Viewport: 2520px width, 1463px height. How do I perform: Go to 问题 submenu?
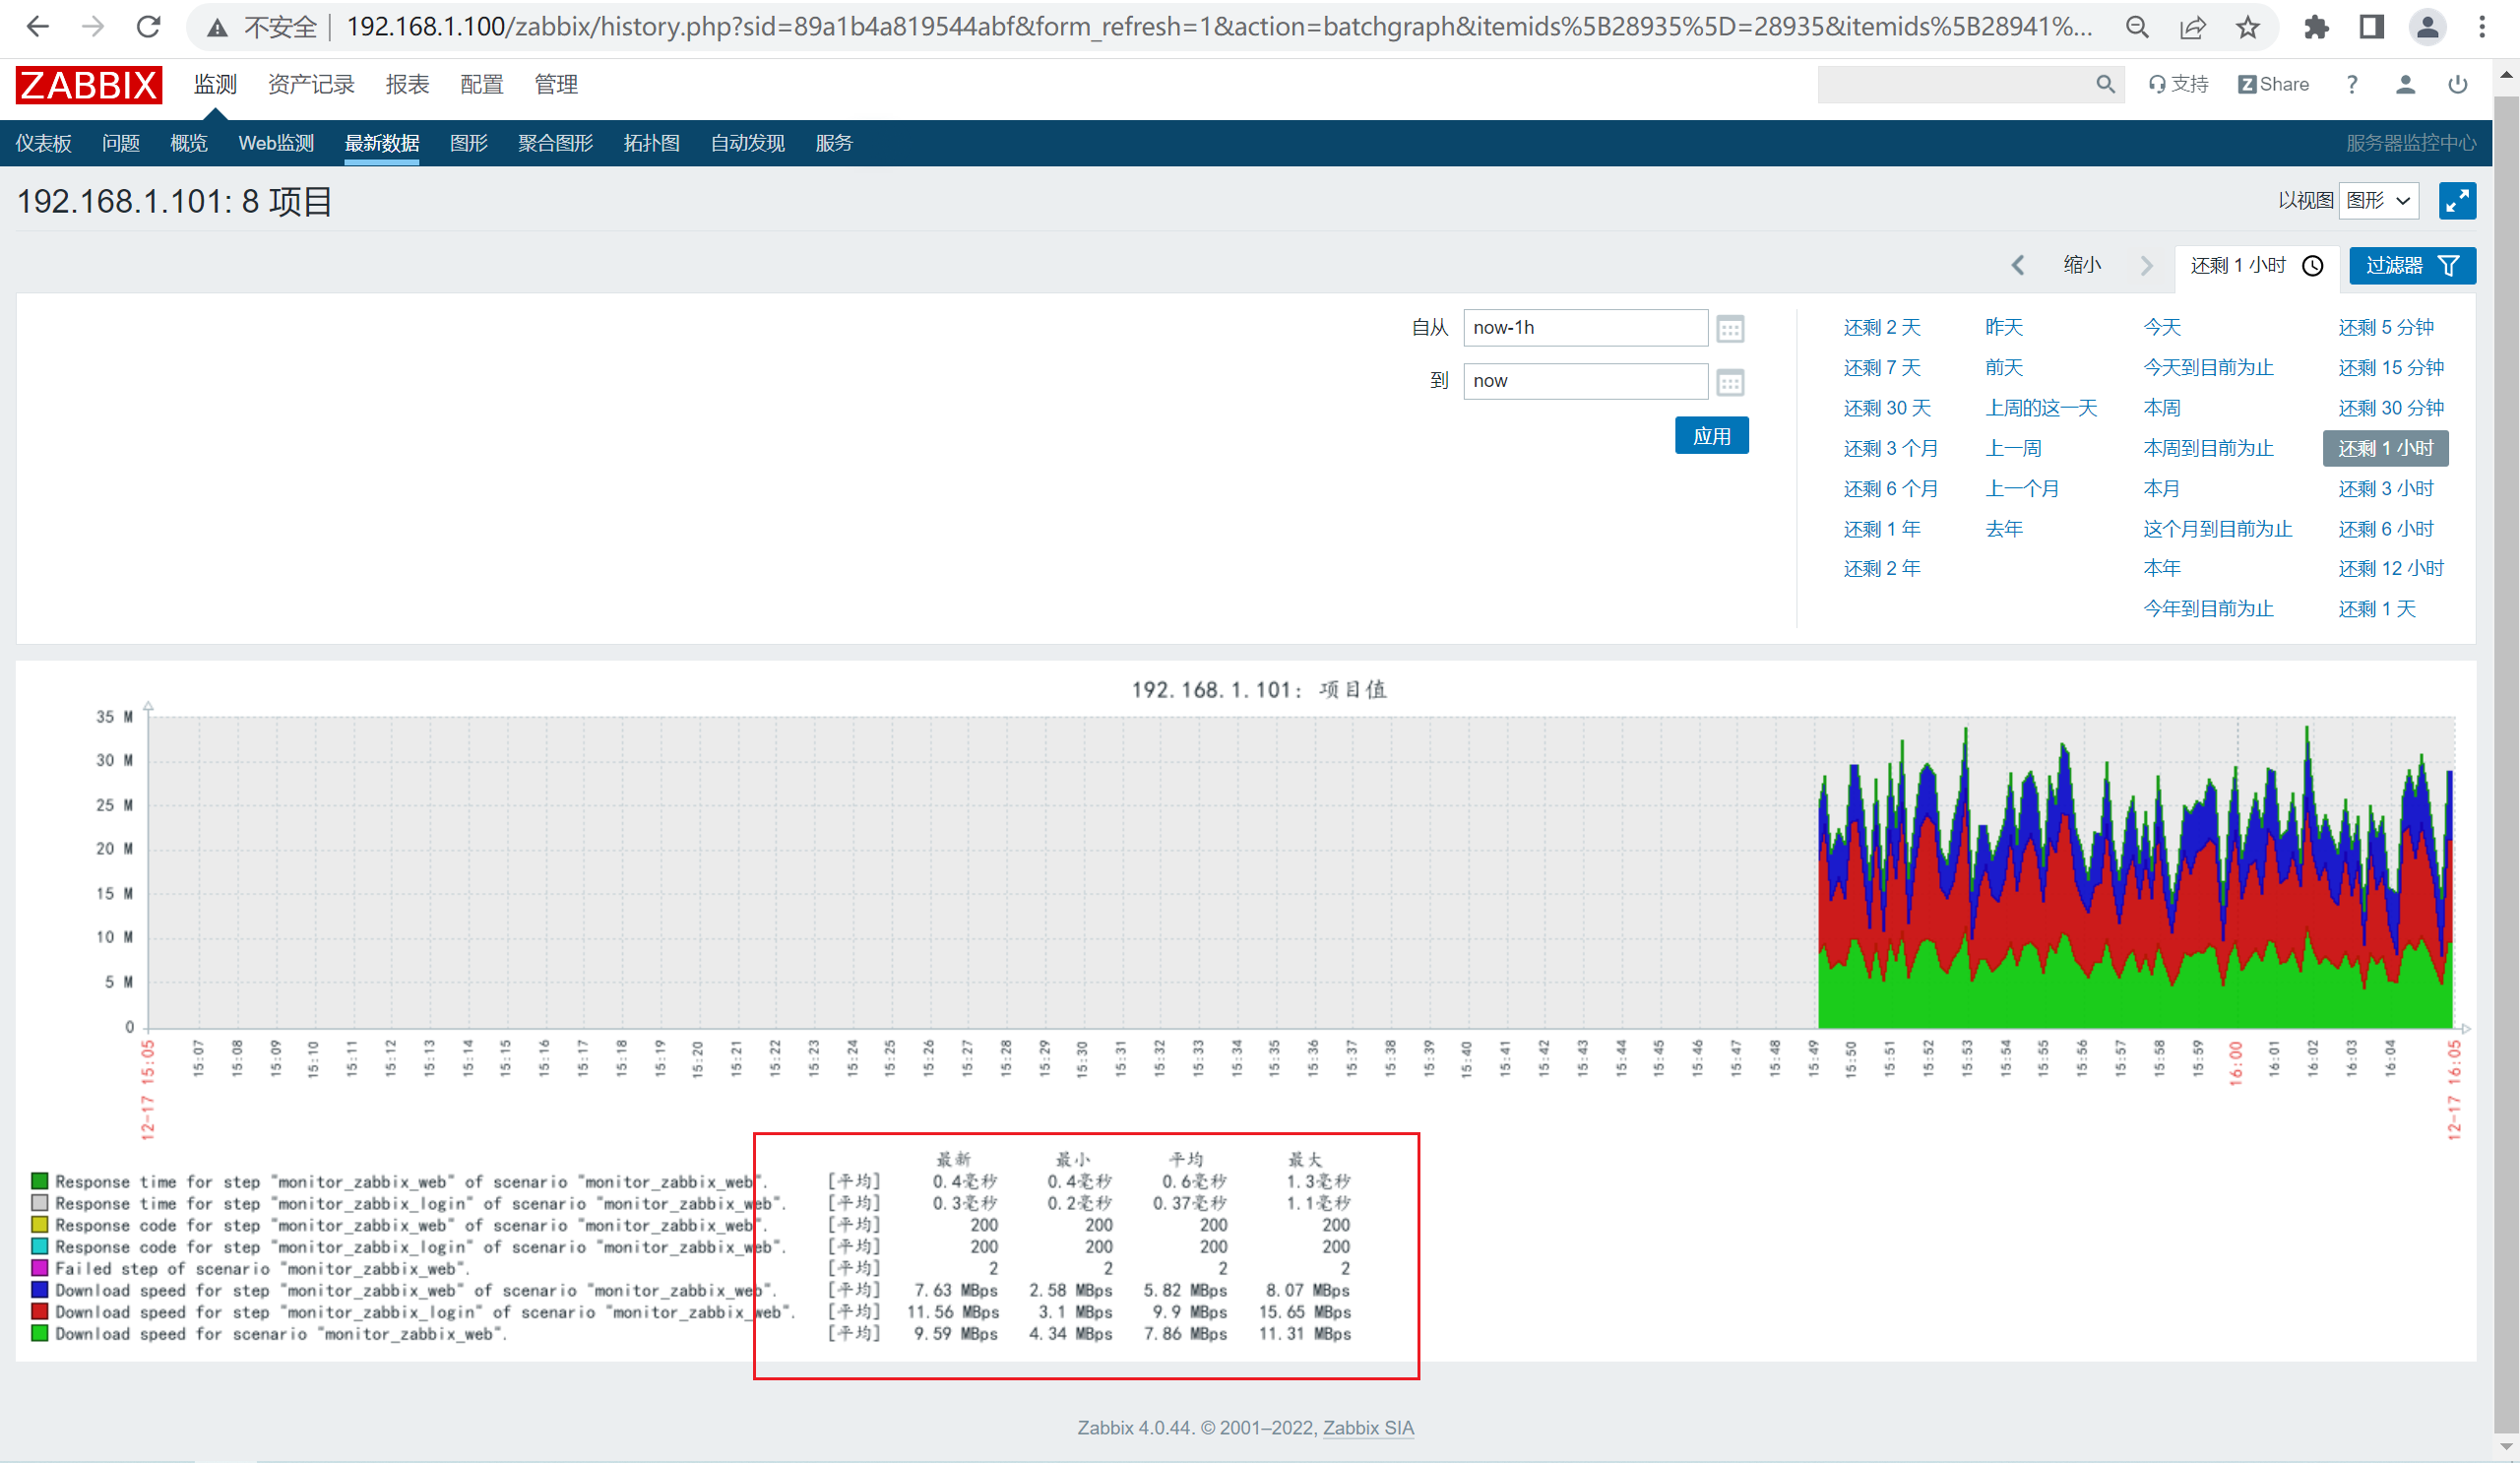pyautogui.click(x=121, y=143)
